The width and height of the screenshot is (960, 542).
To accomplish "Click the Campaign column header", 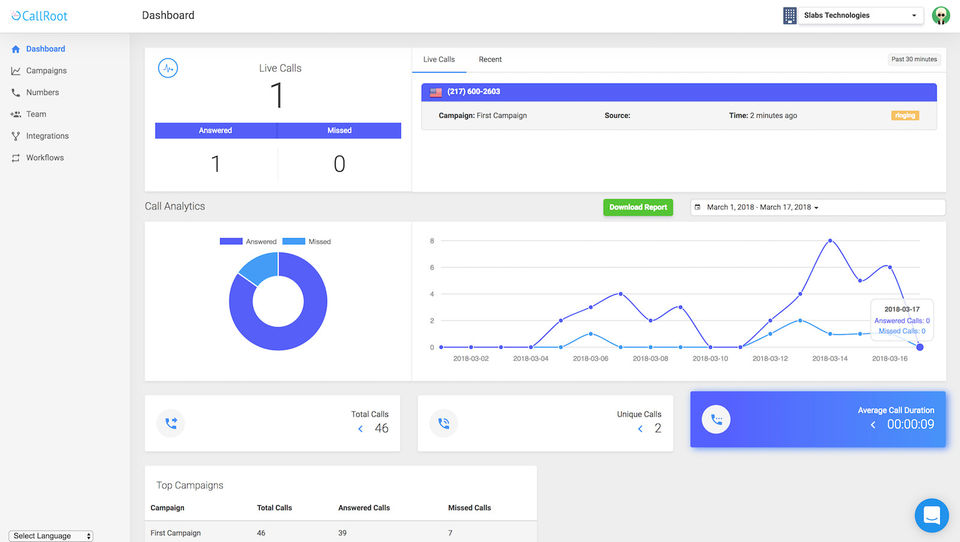I will click(x=167, y=508).
